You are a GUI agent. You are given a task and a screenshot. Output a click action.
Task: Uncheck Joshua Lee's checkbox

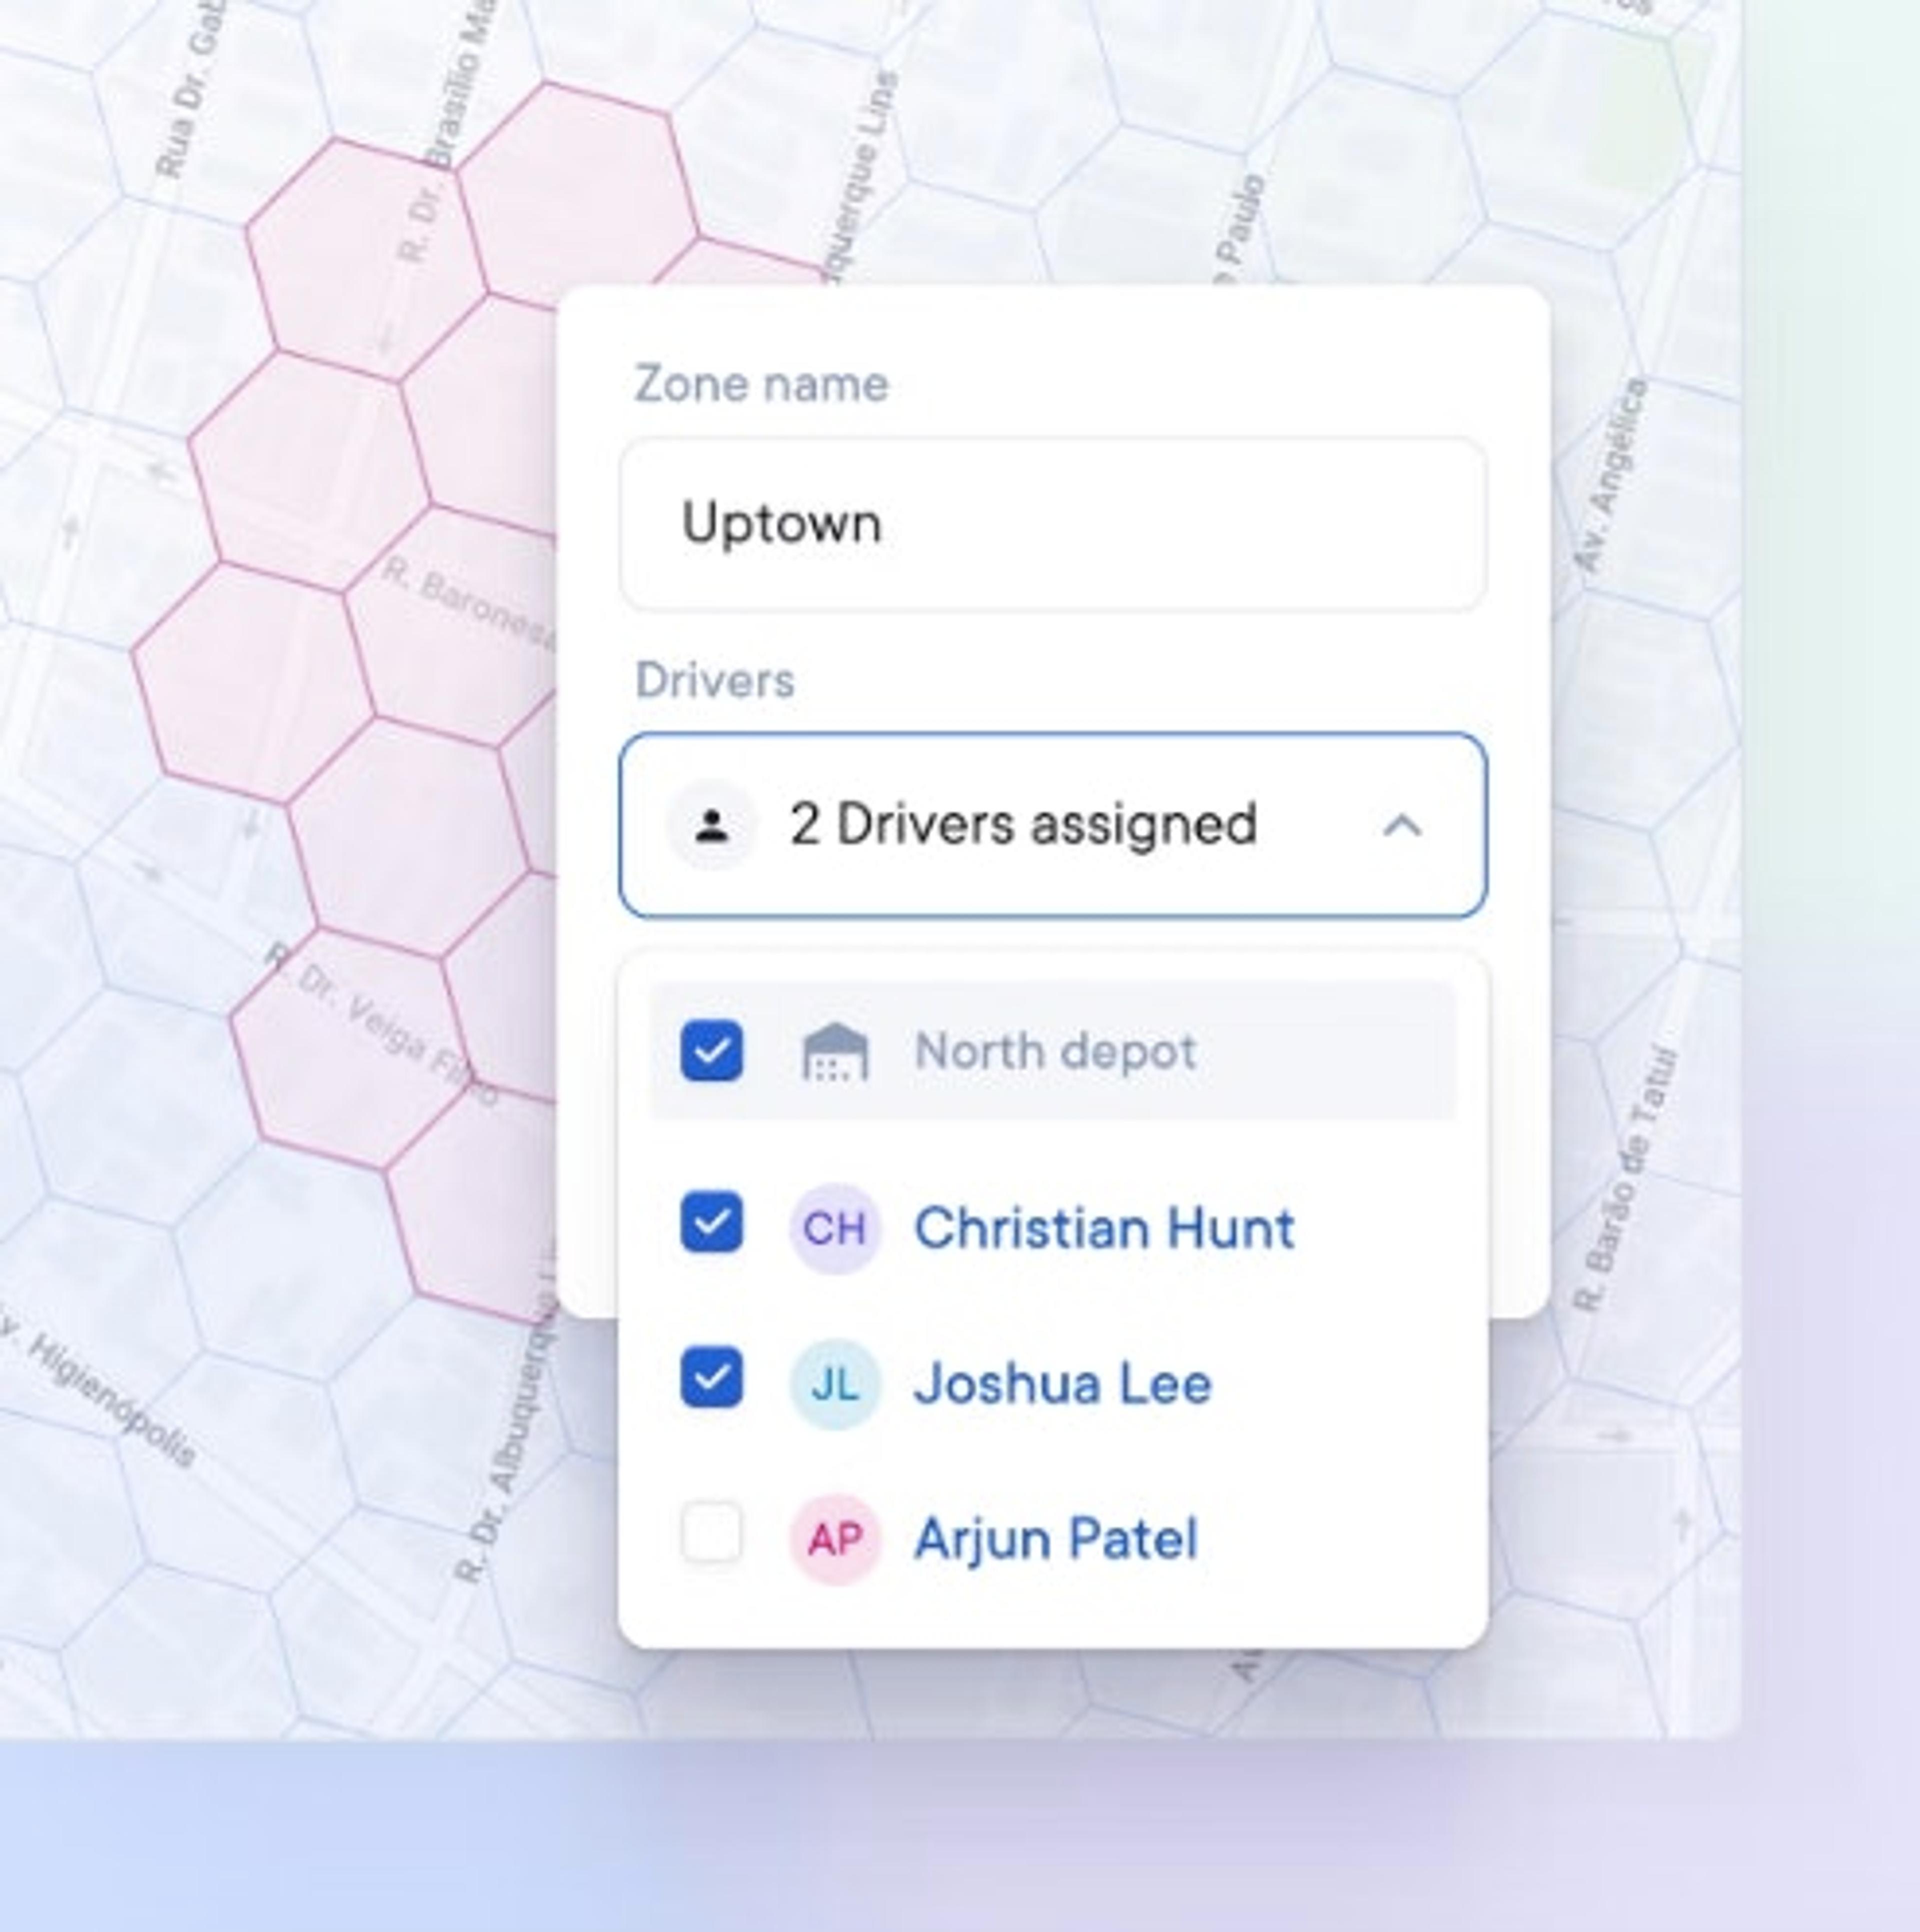[x=712, y=1377]
